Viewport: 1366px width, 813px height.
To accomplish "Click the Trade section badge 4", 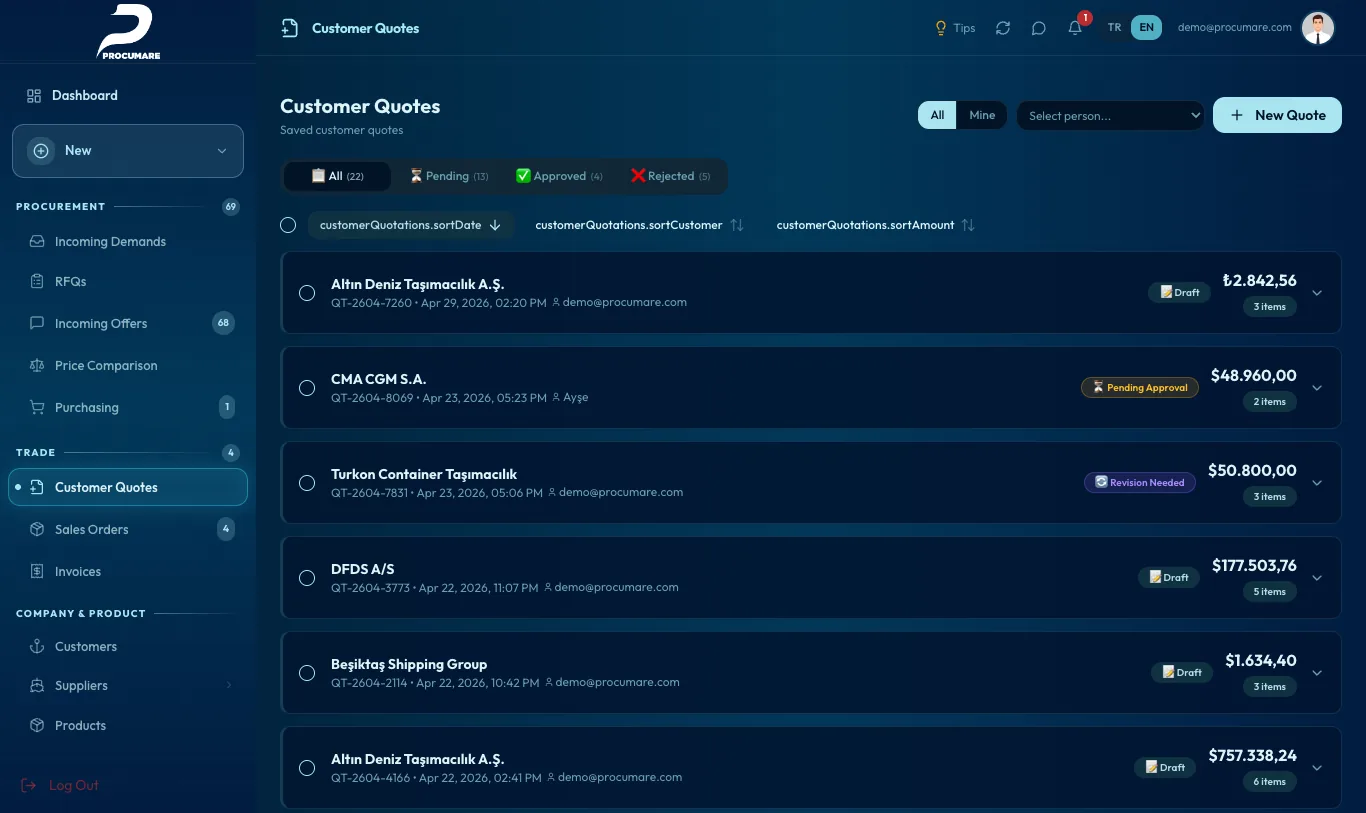I will click(231, 453).
